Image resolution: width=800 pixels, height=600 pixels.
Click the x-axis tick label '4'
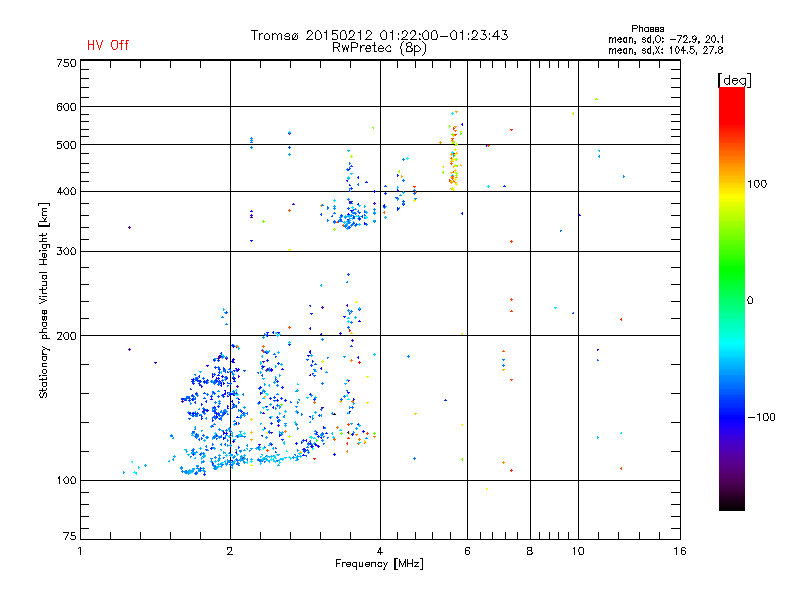[x=380, y=551]
